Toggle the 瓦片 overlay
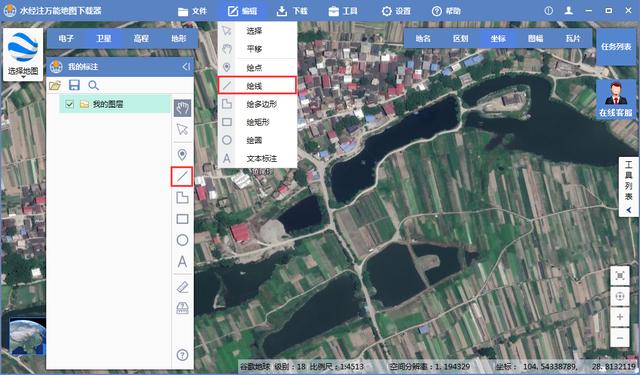640x375 pixels. point(573,38)
